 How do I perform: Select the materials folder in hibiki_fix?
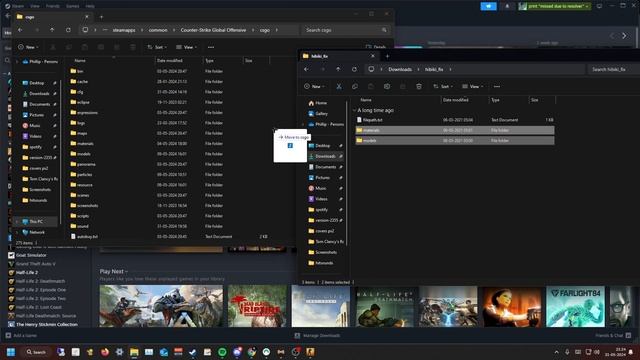tap(455, 130)
